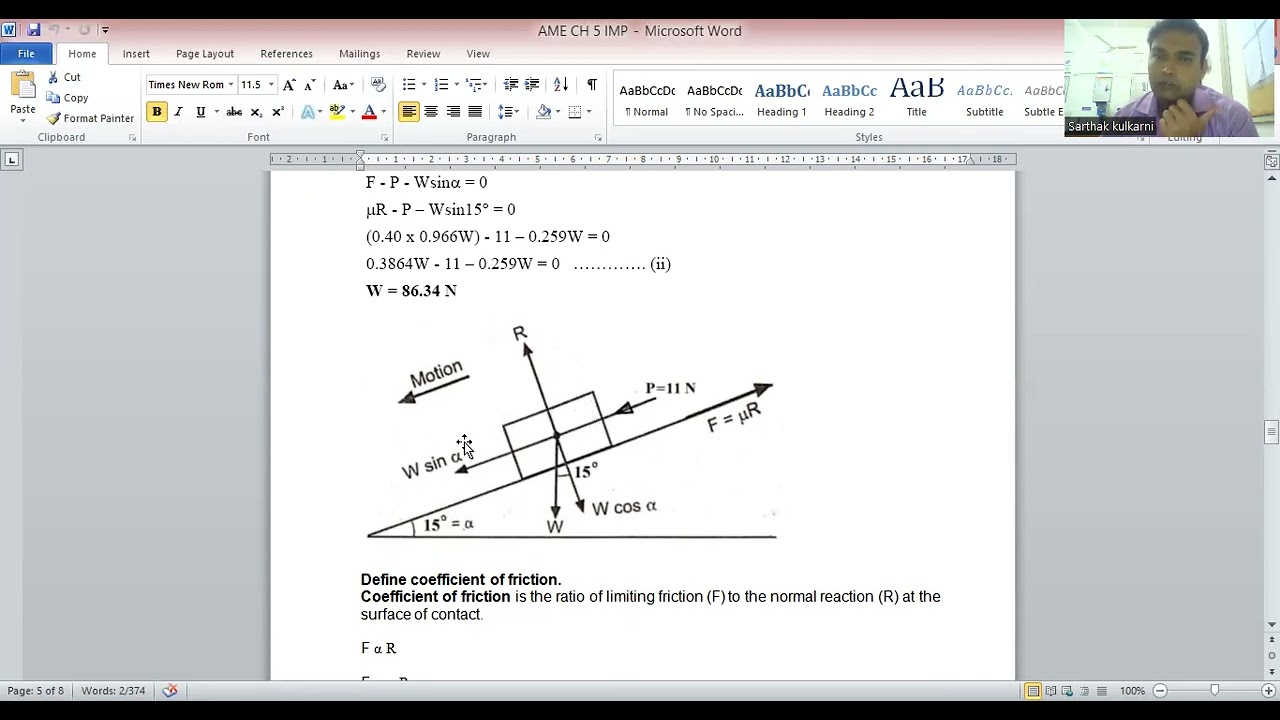Toggle Bold formatting

[x=156, y=112]
